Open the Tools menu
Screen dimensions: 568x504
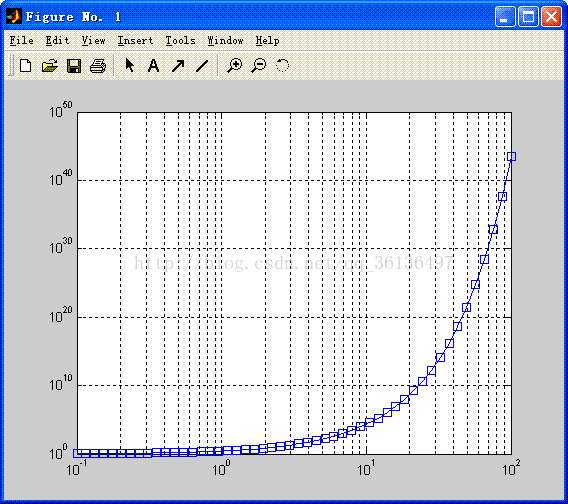coord(180,40)
